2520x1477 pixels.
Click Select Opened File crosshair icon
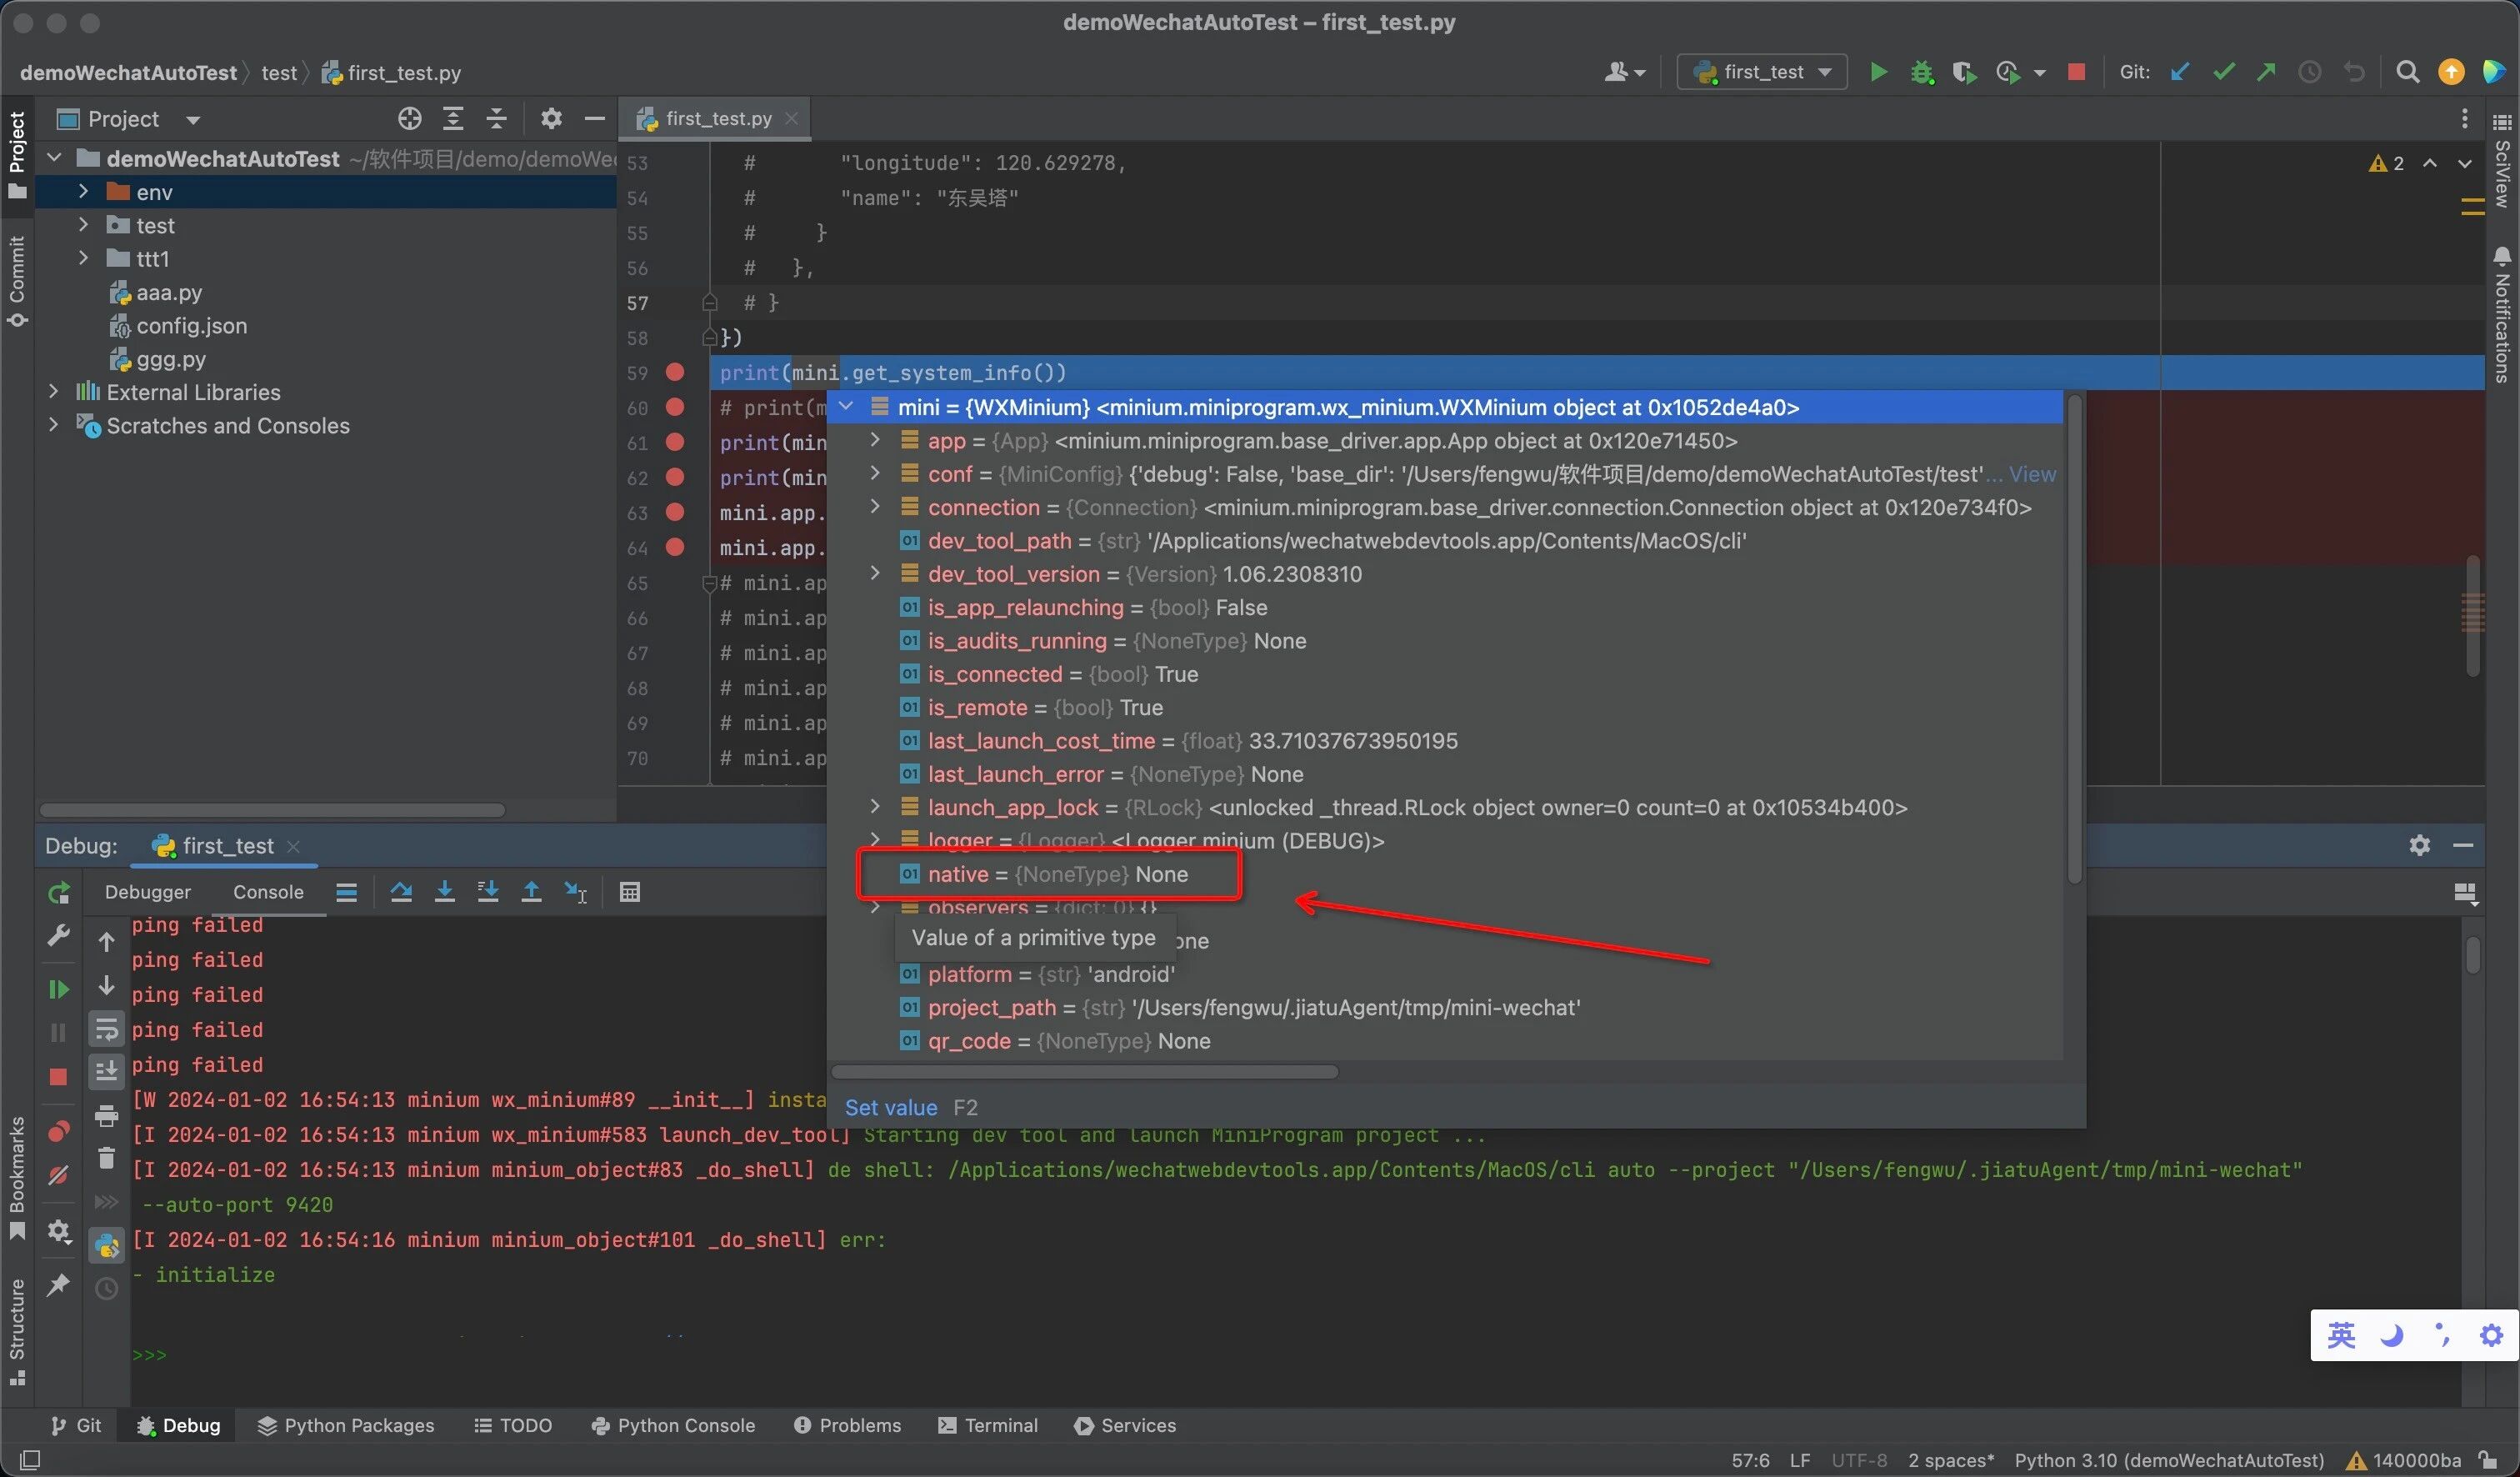coord(409,119)
